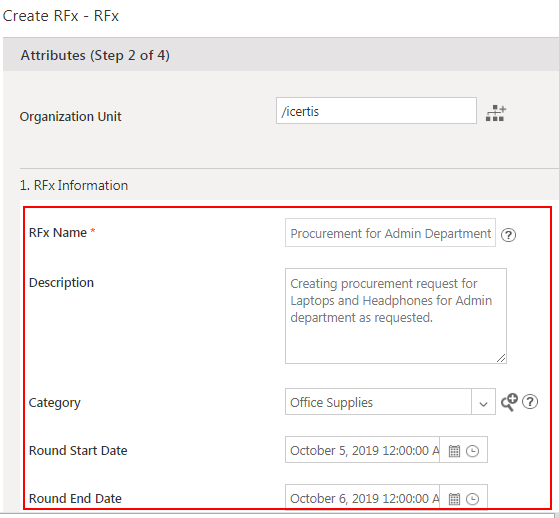Open calendar for Round Start Date

454,451
